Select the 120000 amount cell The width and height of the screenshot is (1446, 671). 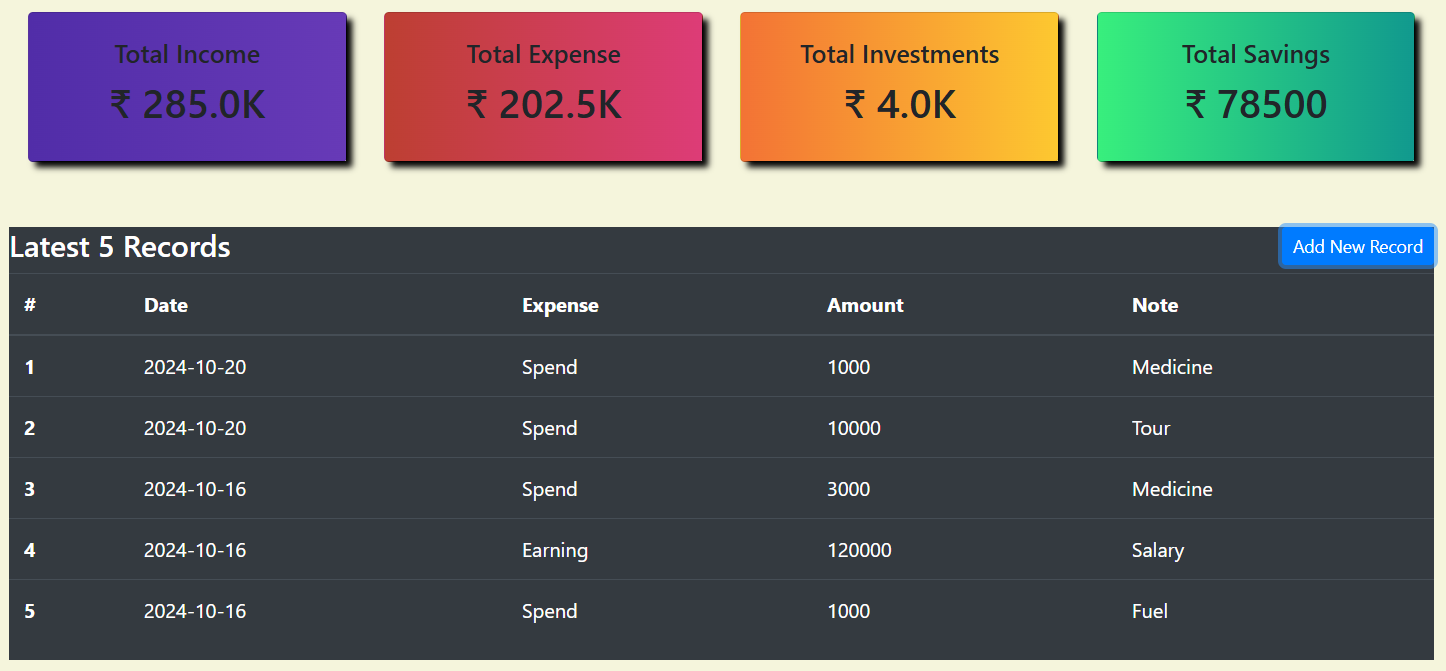(x=860, y=550)
